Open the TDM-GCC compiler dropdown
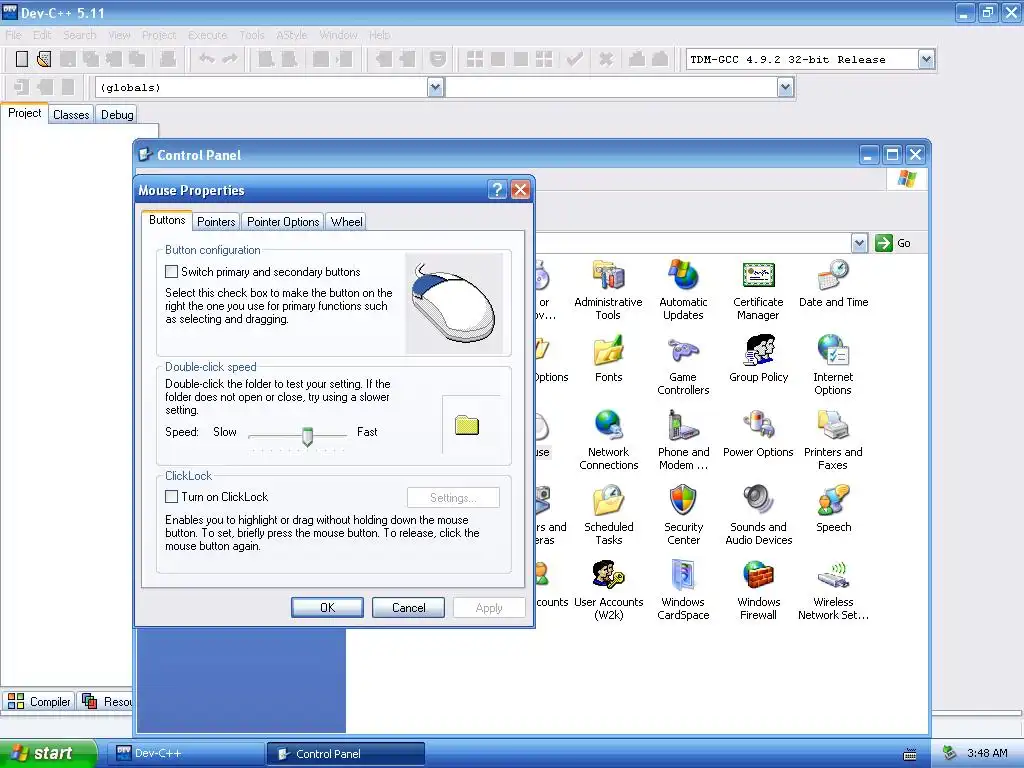This screenshot has height=768, width=1024. 926,59
